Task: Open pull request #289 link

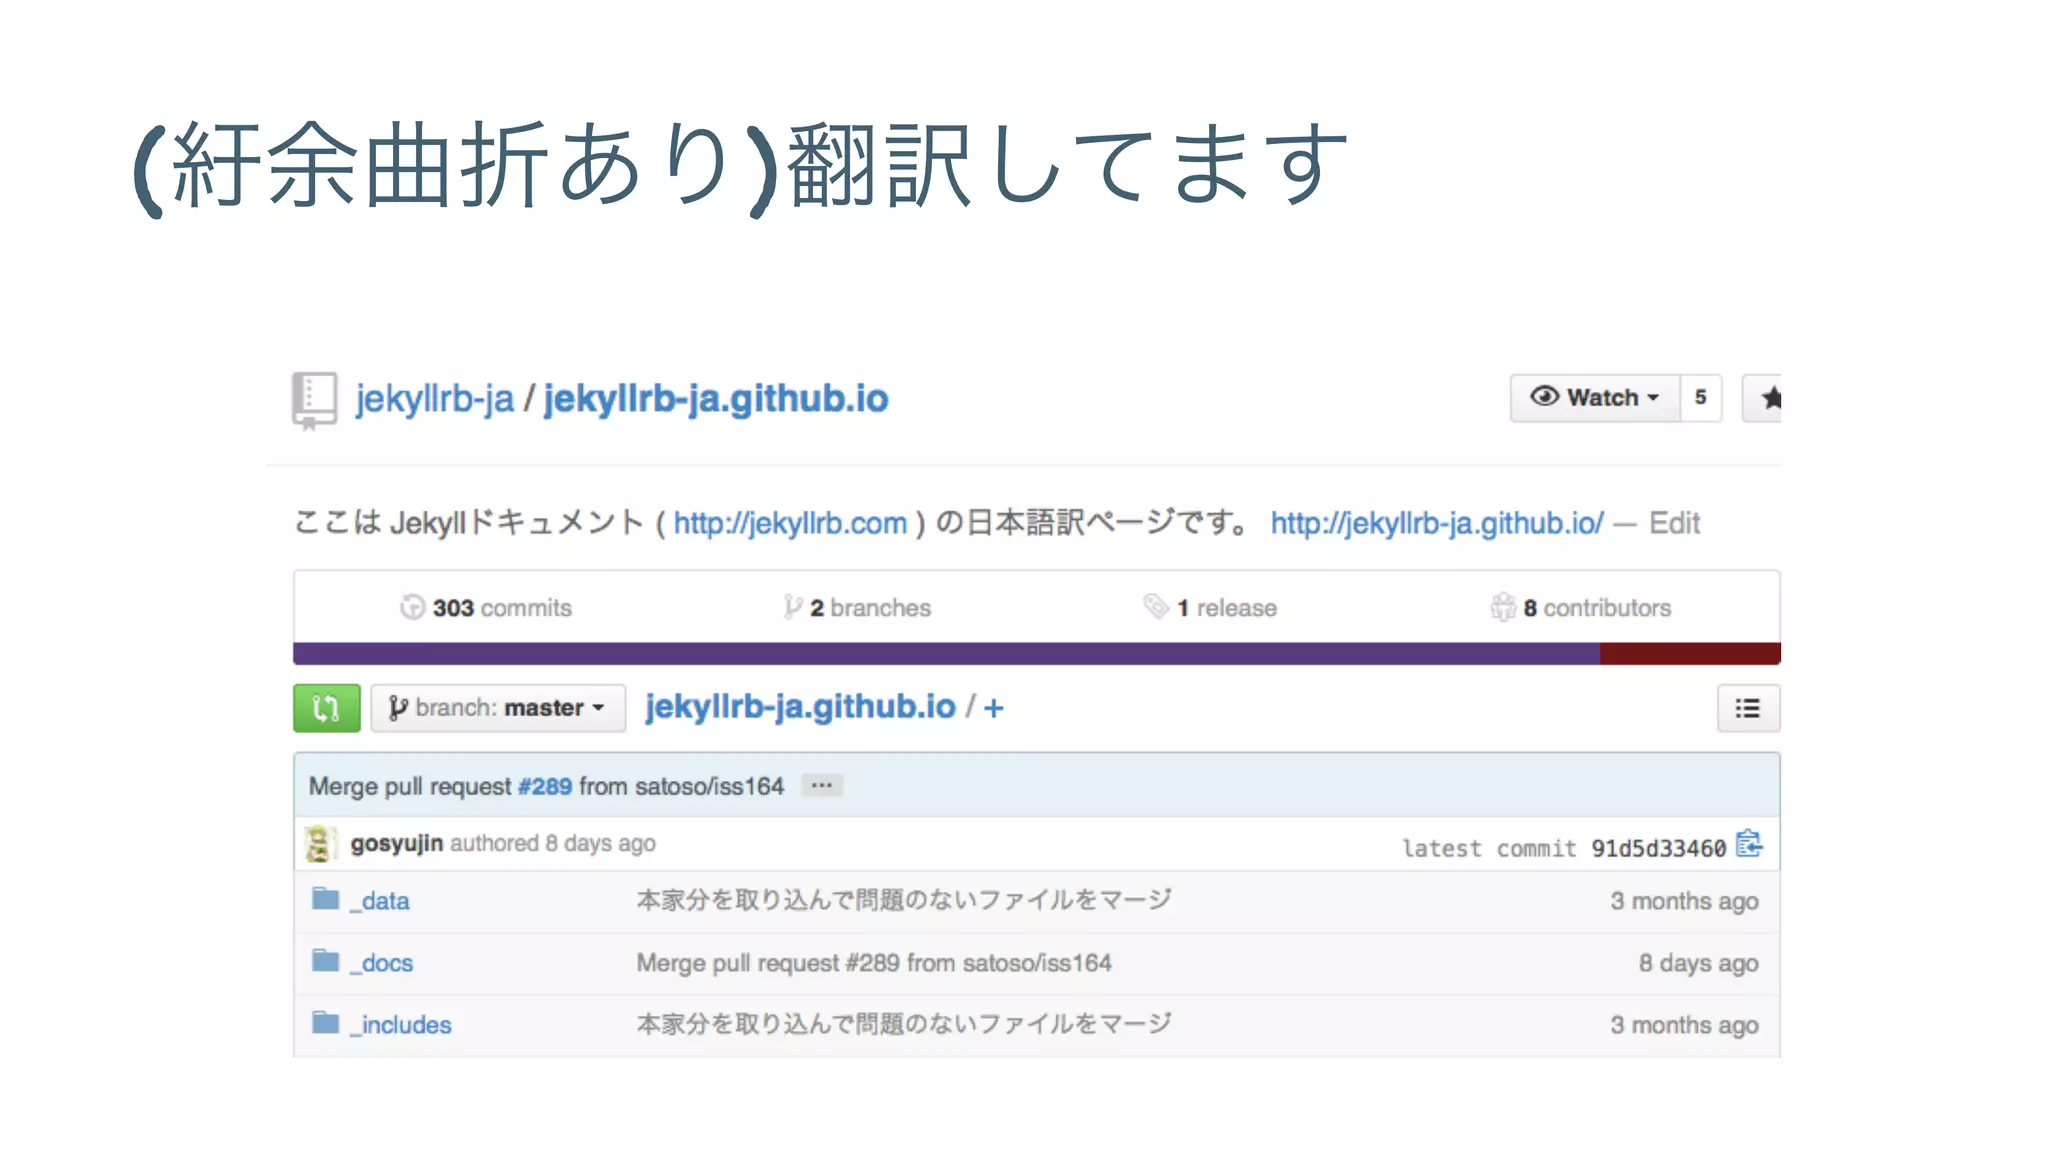Action: tap(545, 786)
